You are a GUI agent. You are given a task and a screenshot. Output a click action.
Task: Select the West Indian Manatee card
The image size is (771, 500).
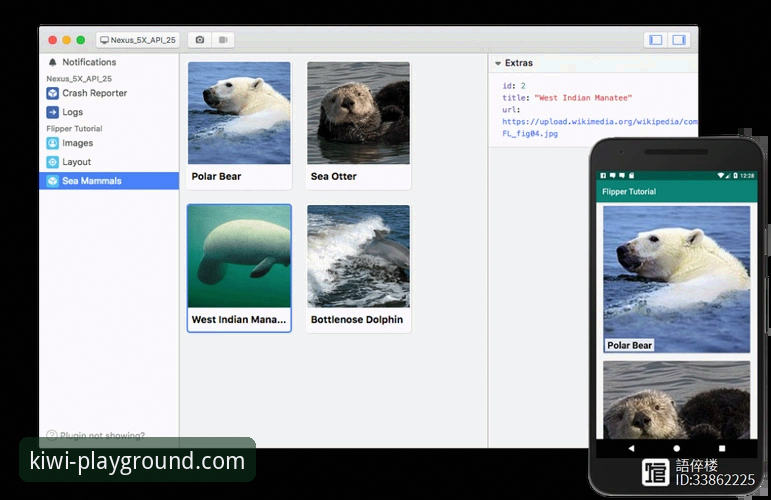click(x=239, y=268)
